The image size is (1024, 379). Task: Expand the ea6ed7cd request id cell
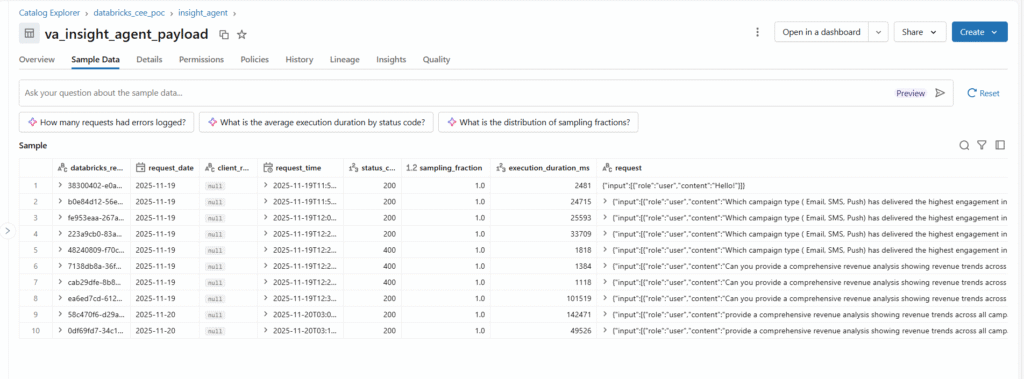coord(59,298)
